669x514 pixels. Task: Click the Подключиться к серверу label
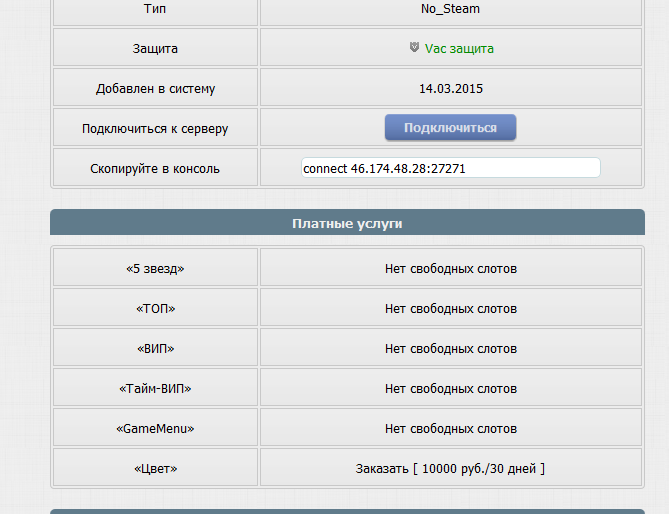coord(155,129)
